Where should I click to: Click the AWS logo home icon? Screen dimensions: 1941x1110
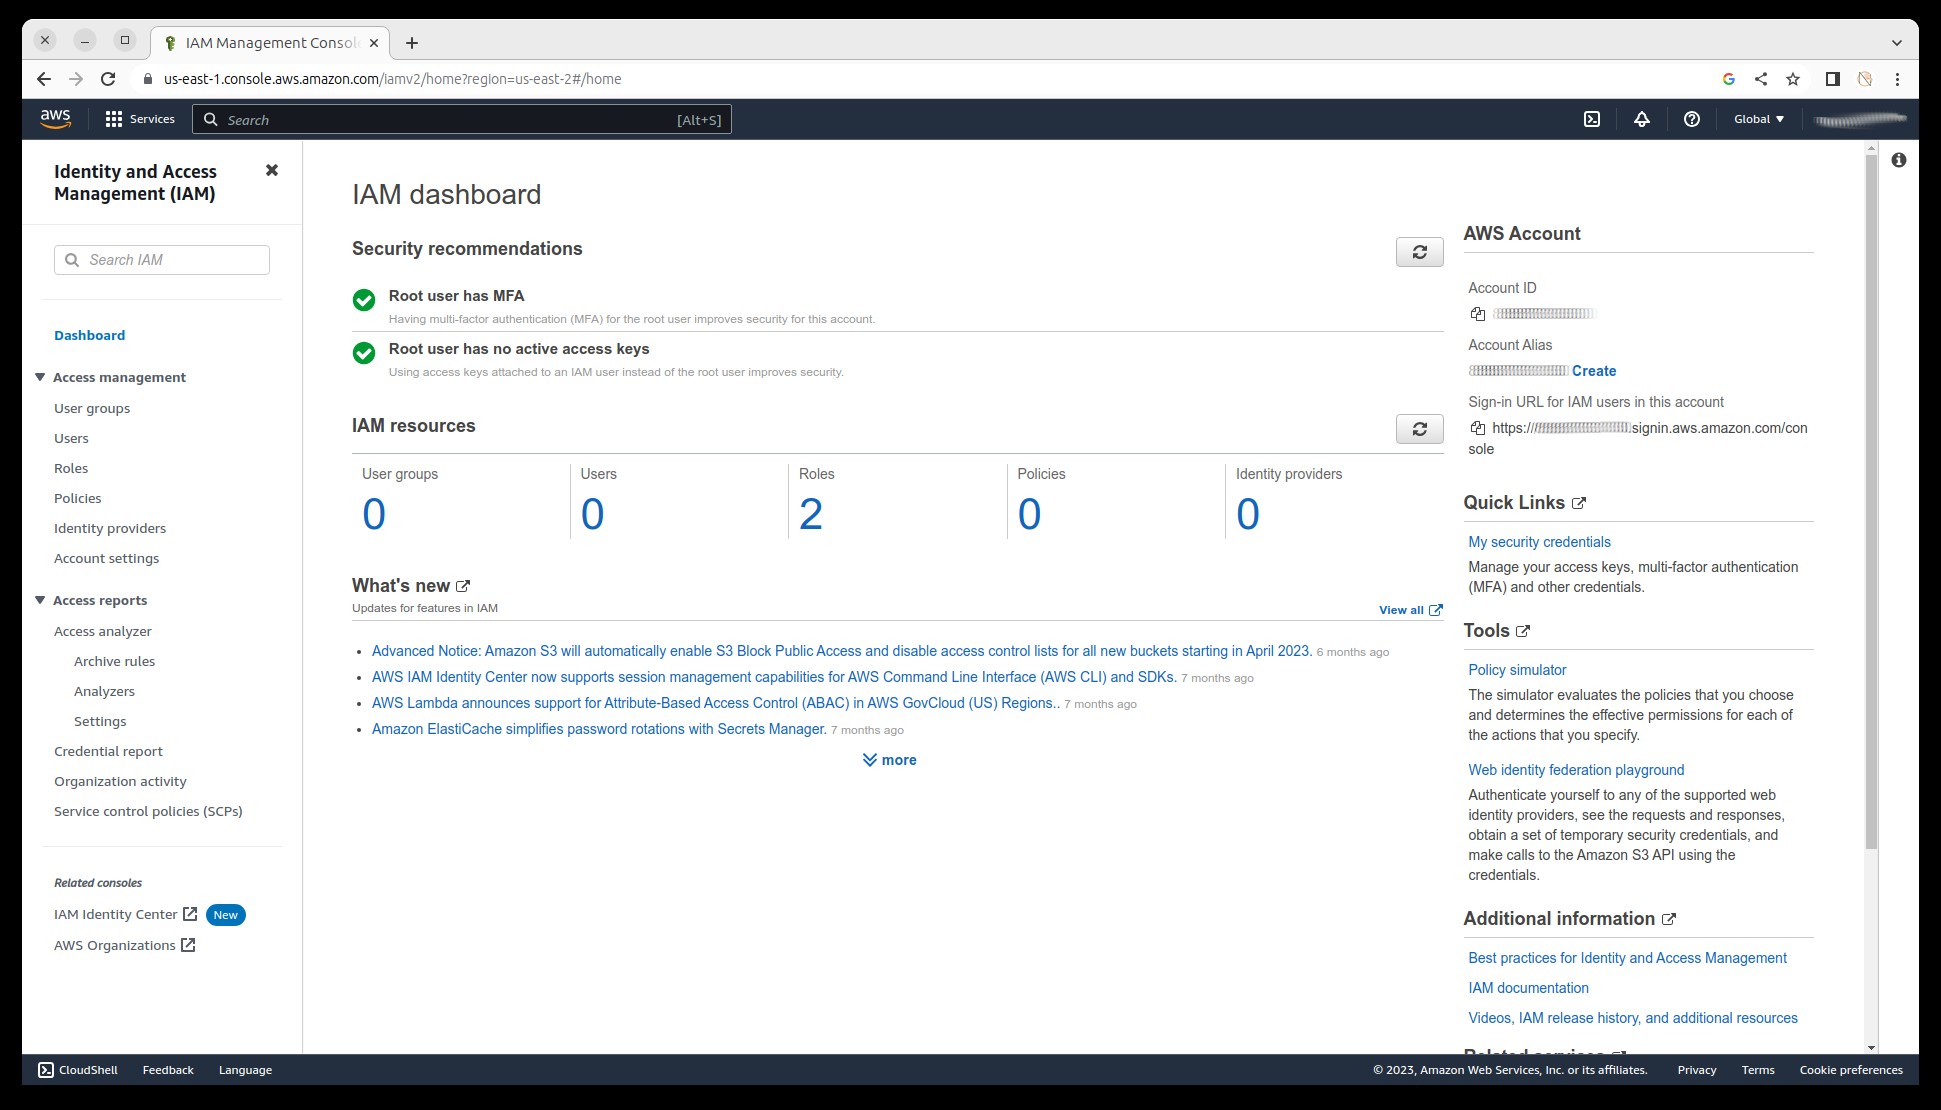[x=55, y=119]
